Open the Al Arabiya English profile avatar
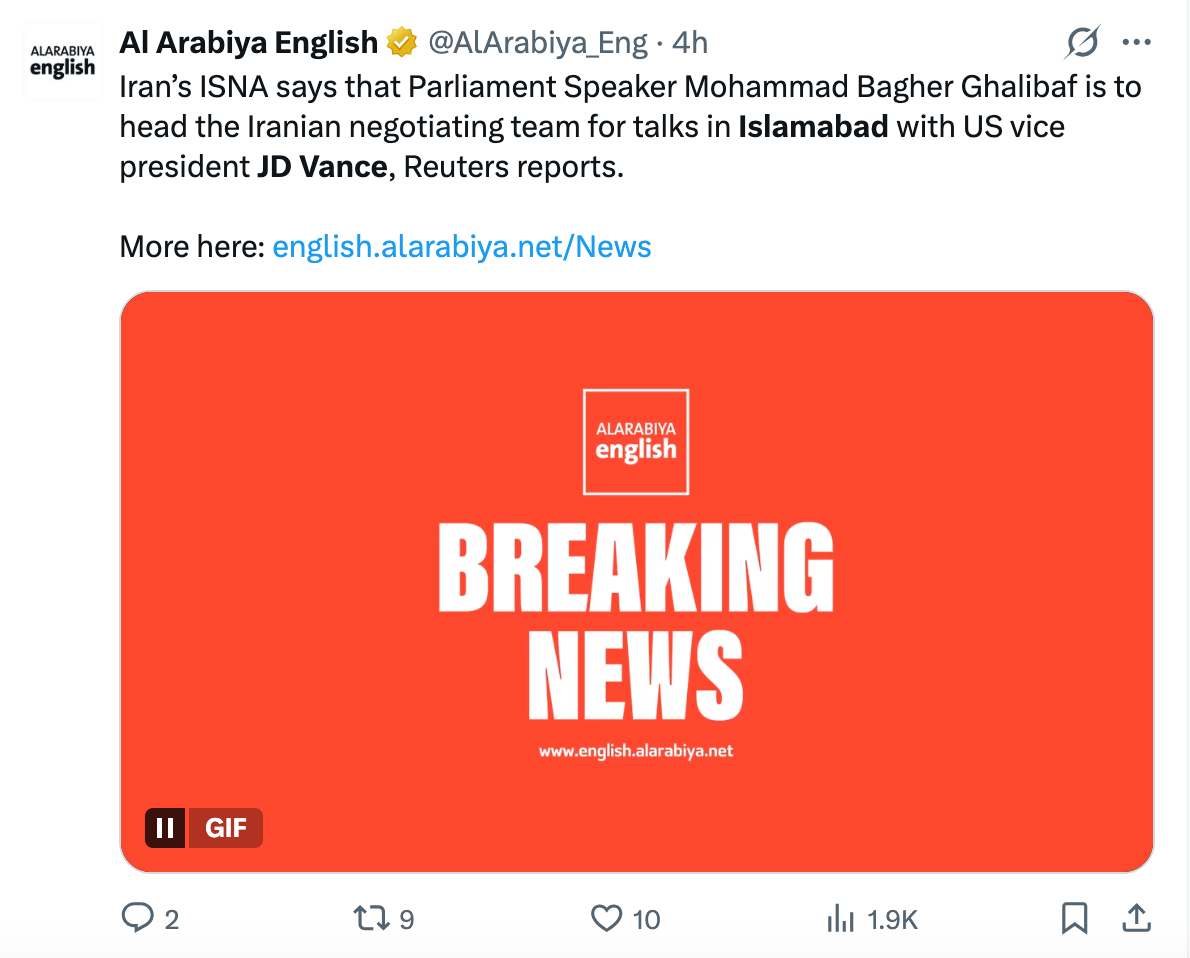Screen dimensions: 1190x958 pyautogui.click(x=63, y=61)
